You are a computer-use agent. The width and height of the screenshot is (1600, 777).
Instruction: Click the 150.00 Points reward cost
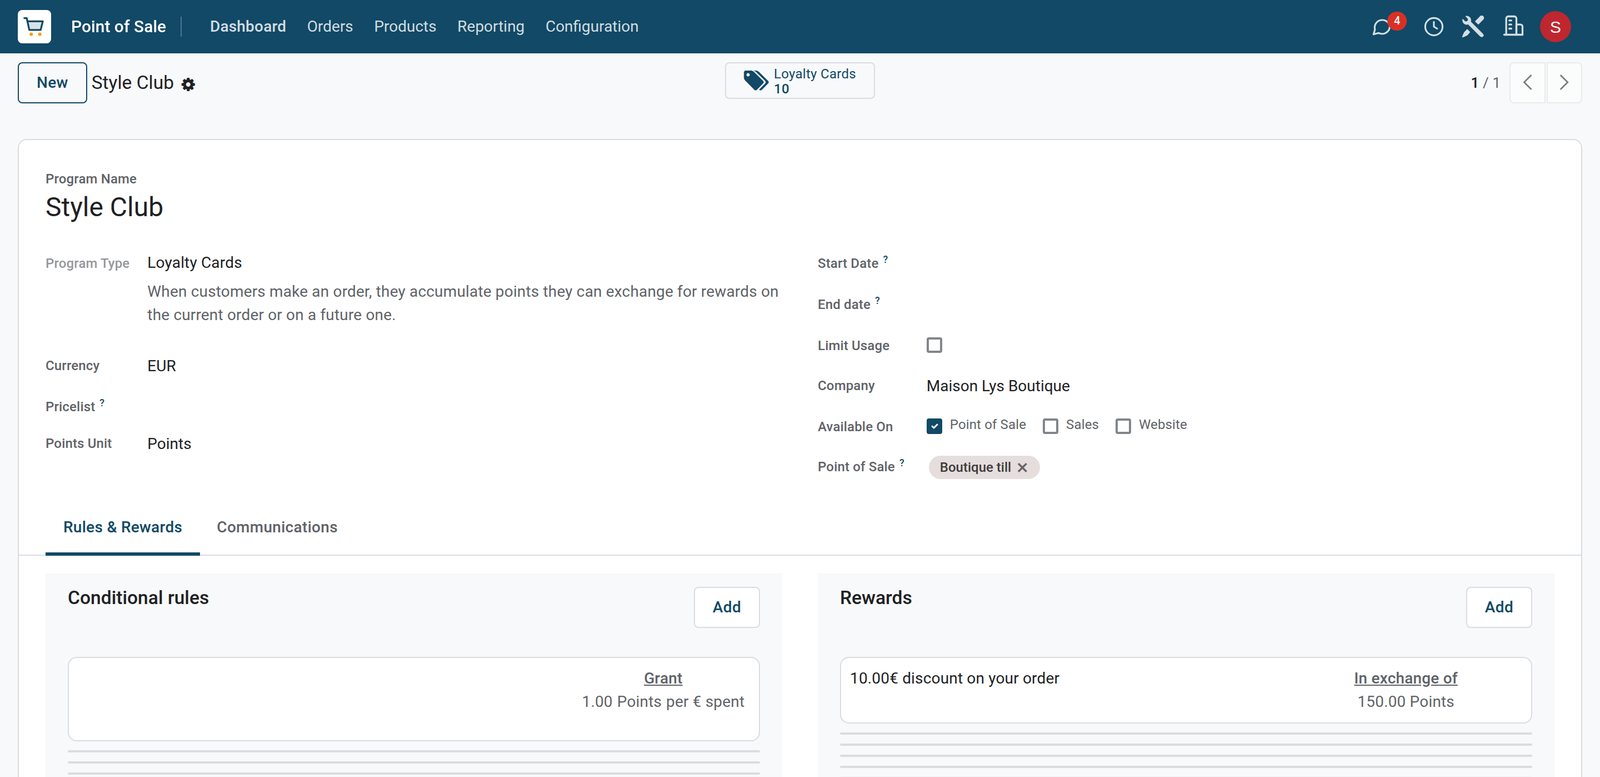pos(1406,702)
